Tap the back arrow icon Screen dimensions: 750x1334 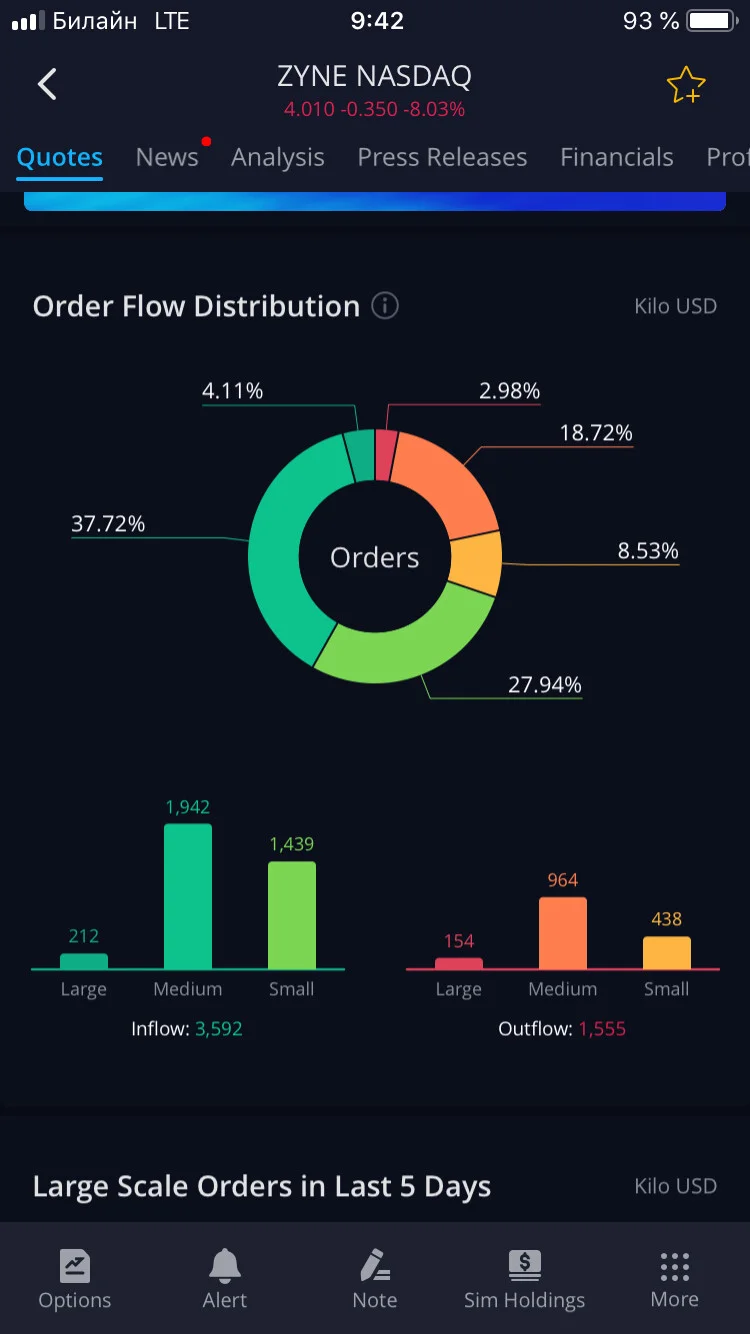coord(47,85)
